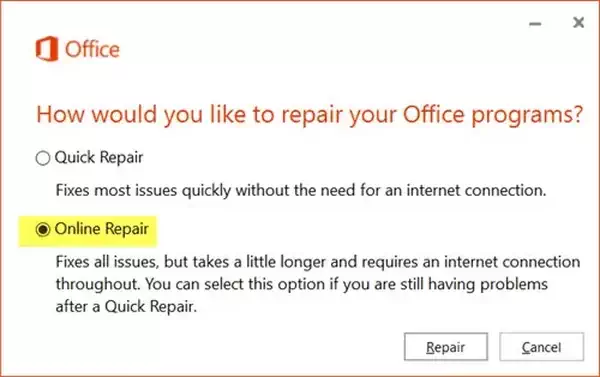Click the word "Office" in the orange heading
Viewport: 600px width, 377px height.
[x=434, y=114]
